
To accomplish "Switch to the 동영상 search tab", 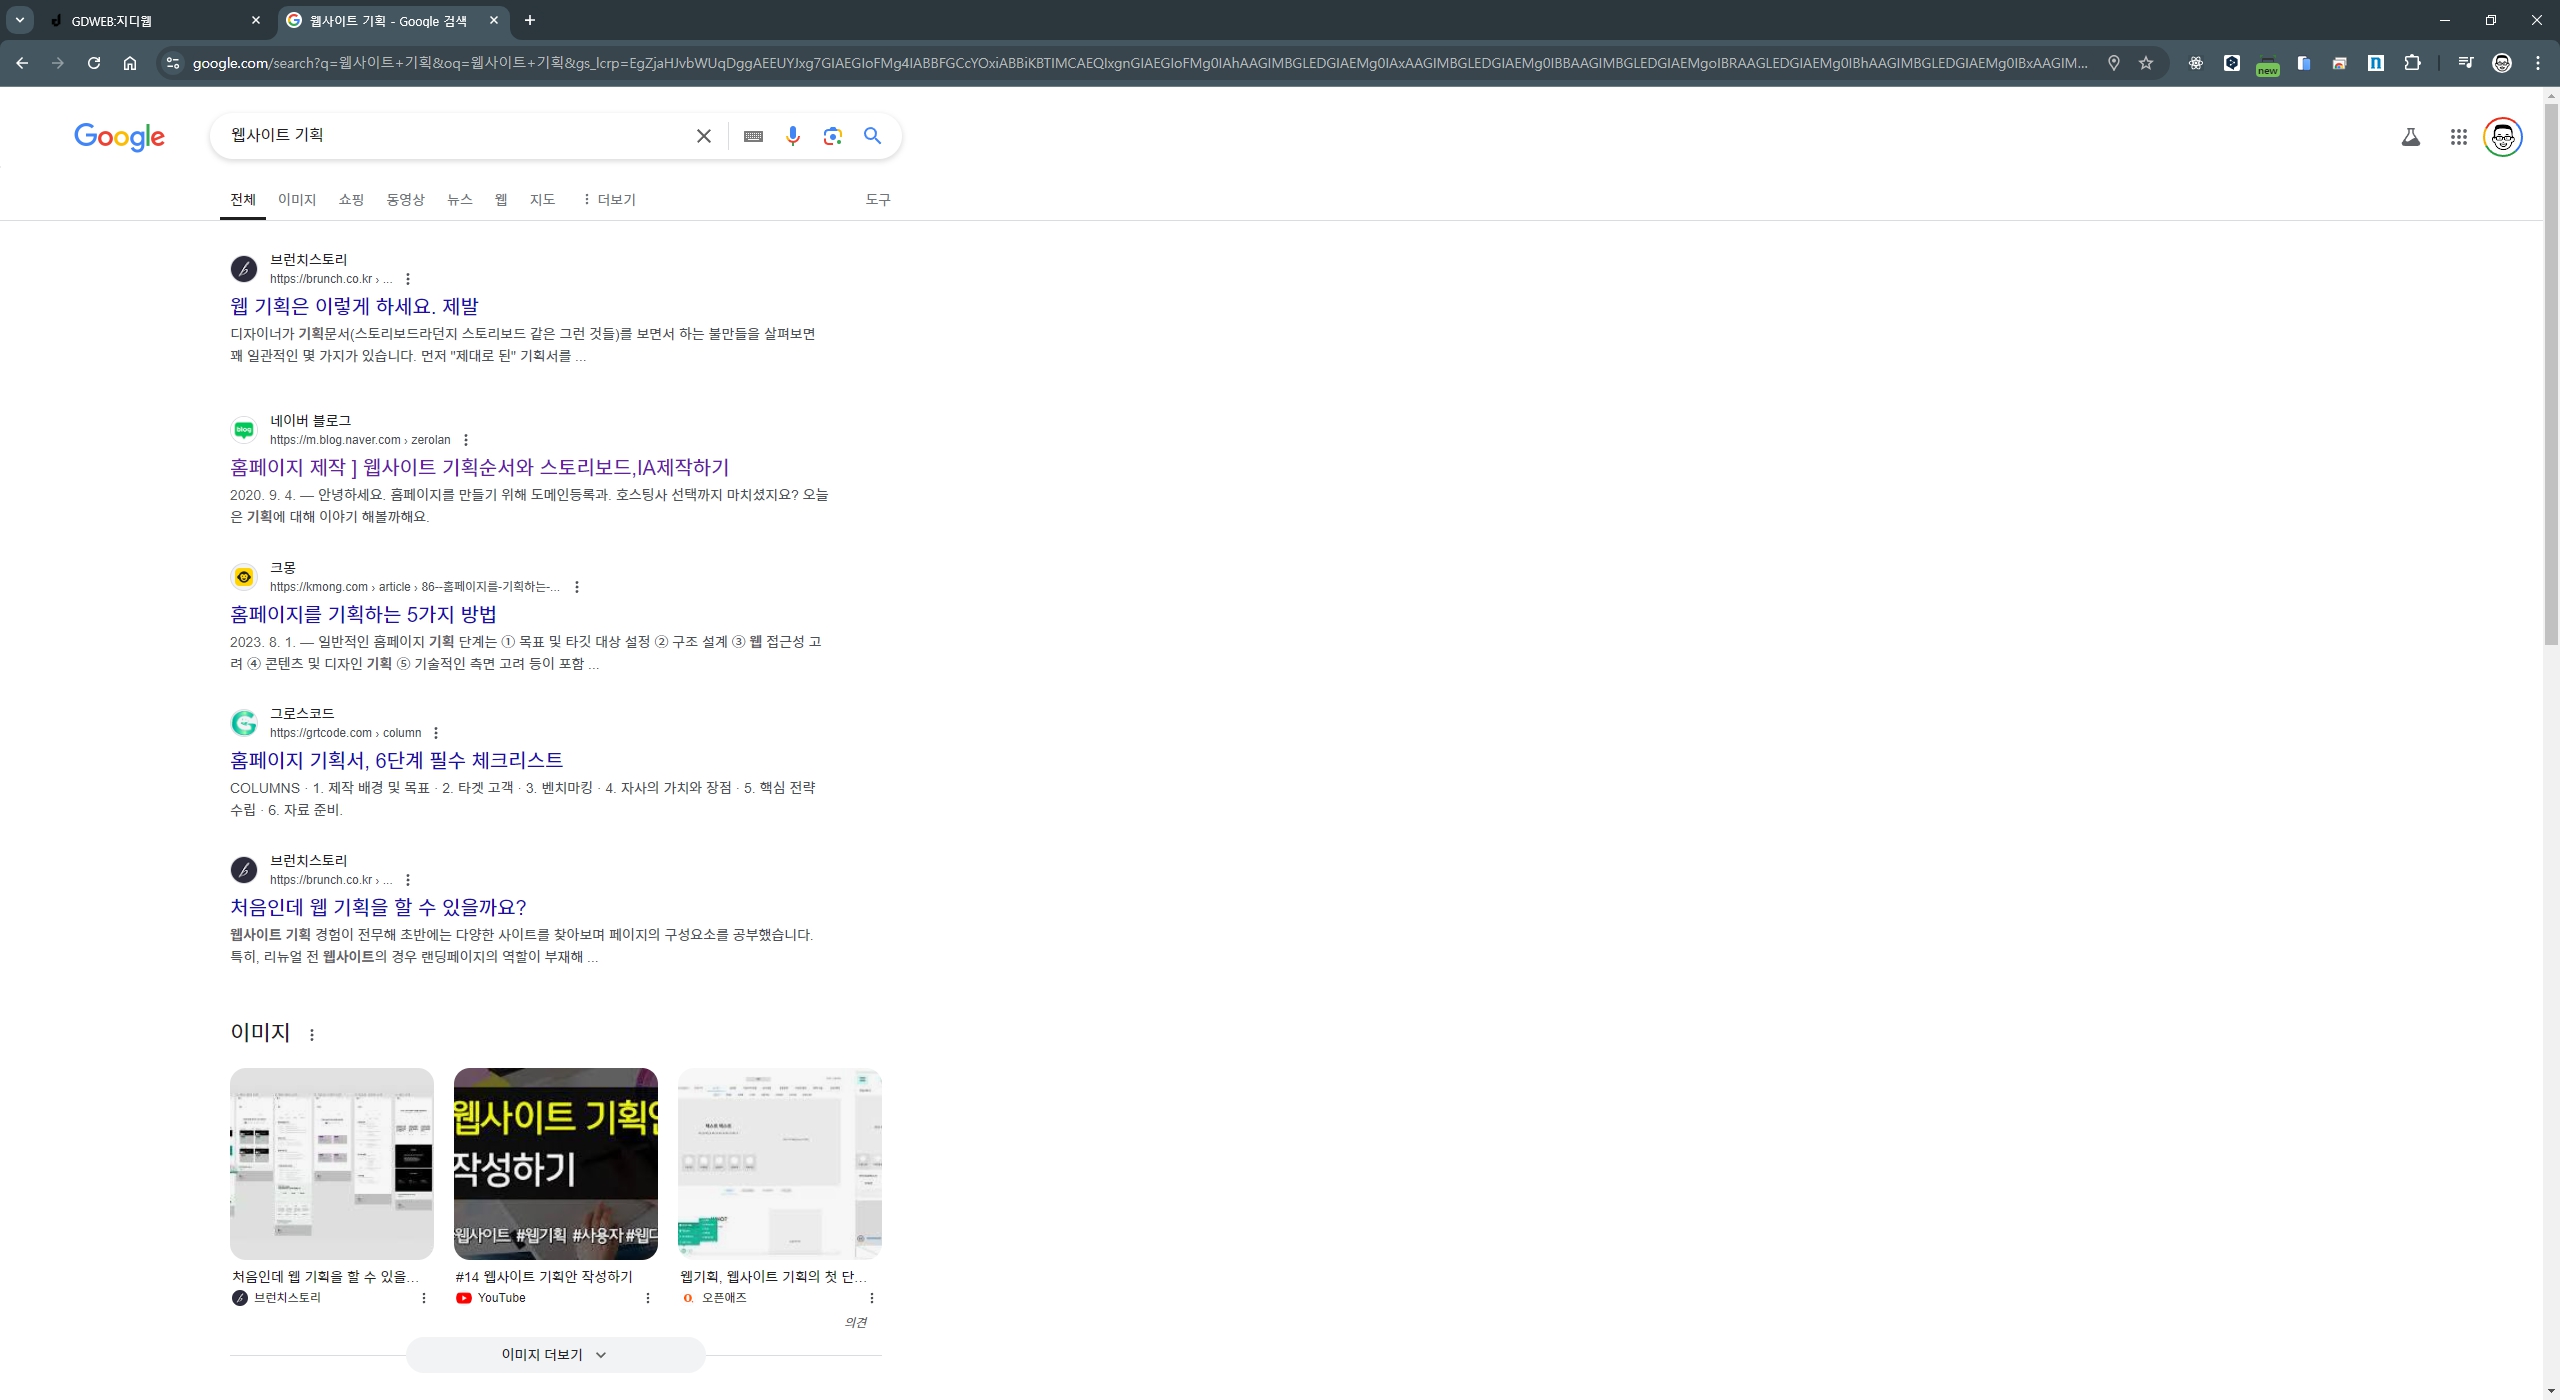I will (x=405, y=200).
